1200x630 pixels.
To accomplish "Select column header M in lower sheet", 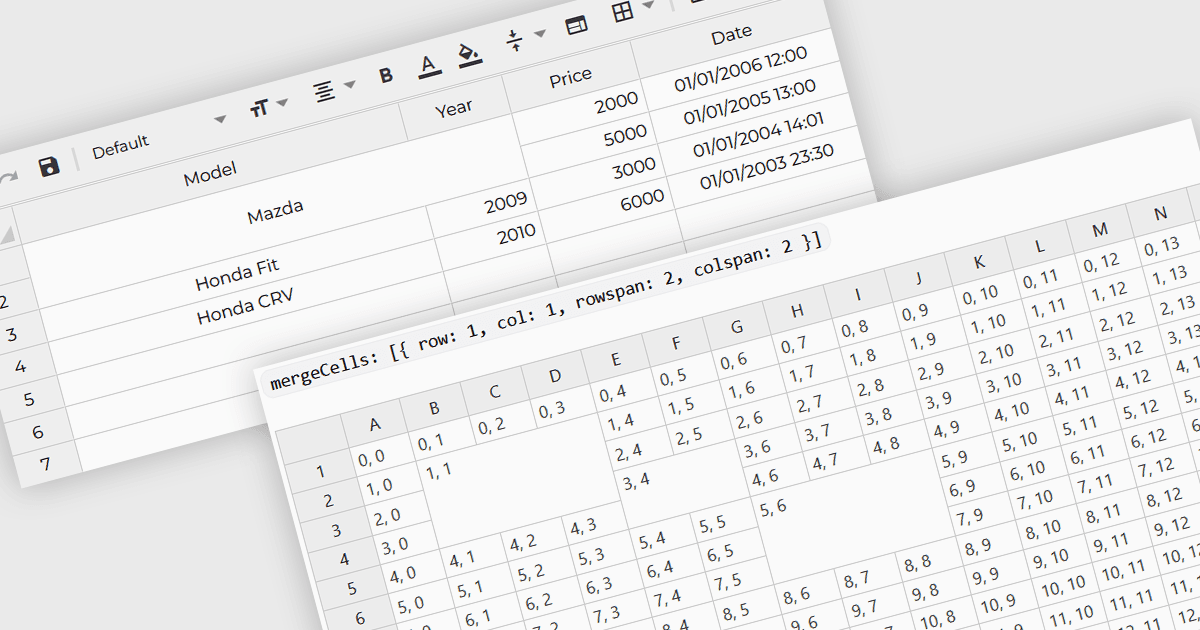I will [x=1100, y=229].
